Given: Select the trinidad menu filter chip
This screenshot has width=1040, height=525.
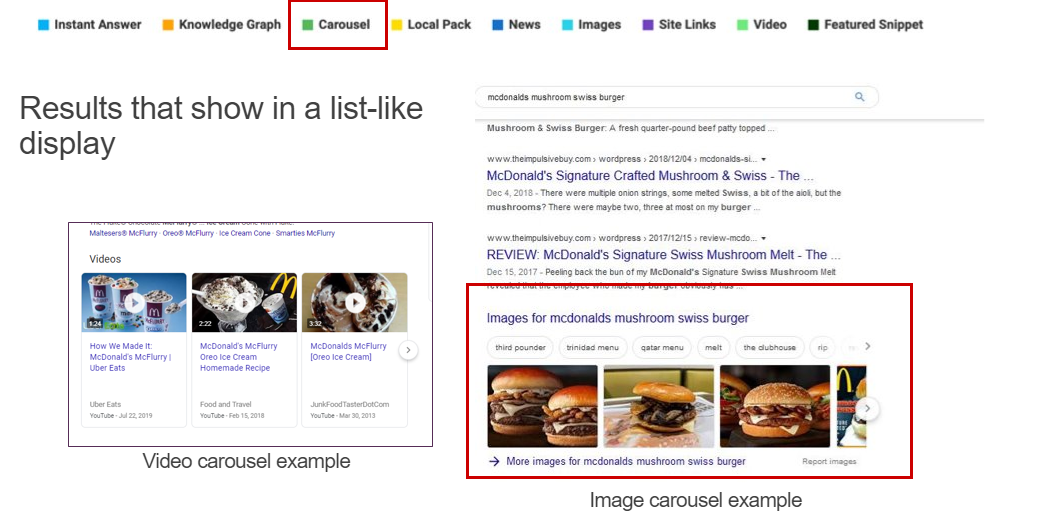Looking at the screenshot, I should point(592,347).
